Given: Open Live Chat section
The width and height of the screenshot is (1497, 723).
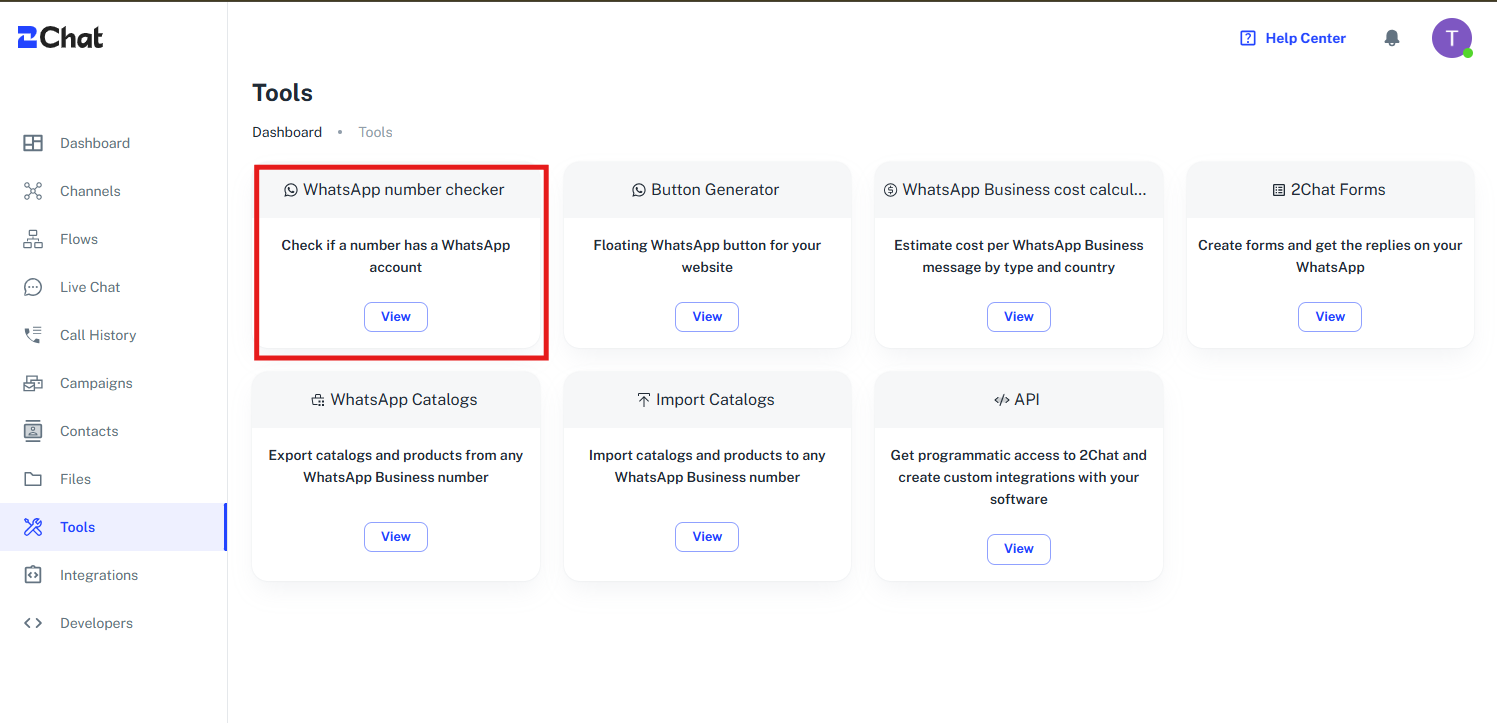Looking at the screenshot, I should tap(90, 287).
